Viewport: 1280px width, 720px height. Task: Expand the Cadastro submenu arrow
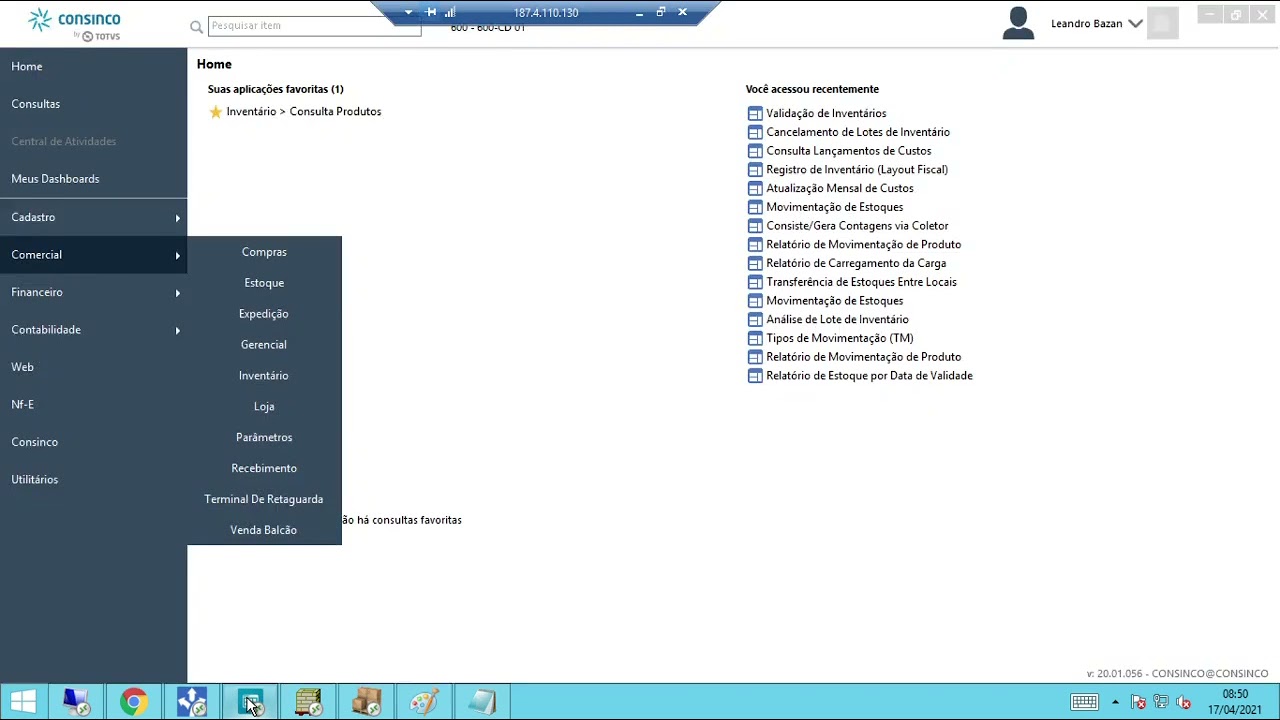(x=178, y=218)
